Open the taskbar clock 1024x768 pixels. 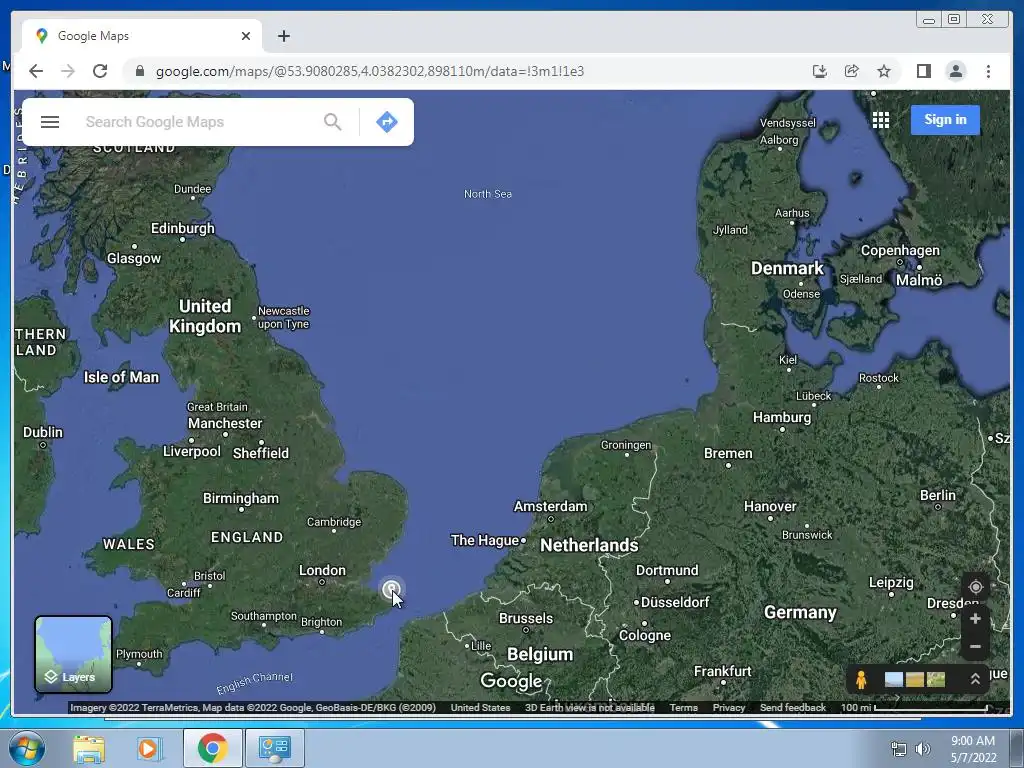click(973, 749)
